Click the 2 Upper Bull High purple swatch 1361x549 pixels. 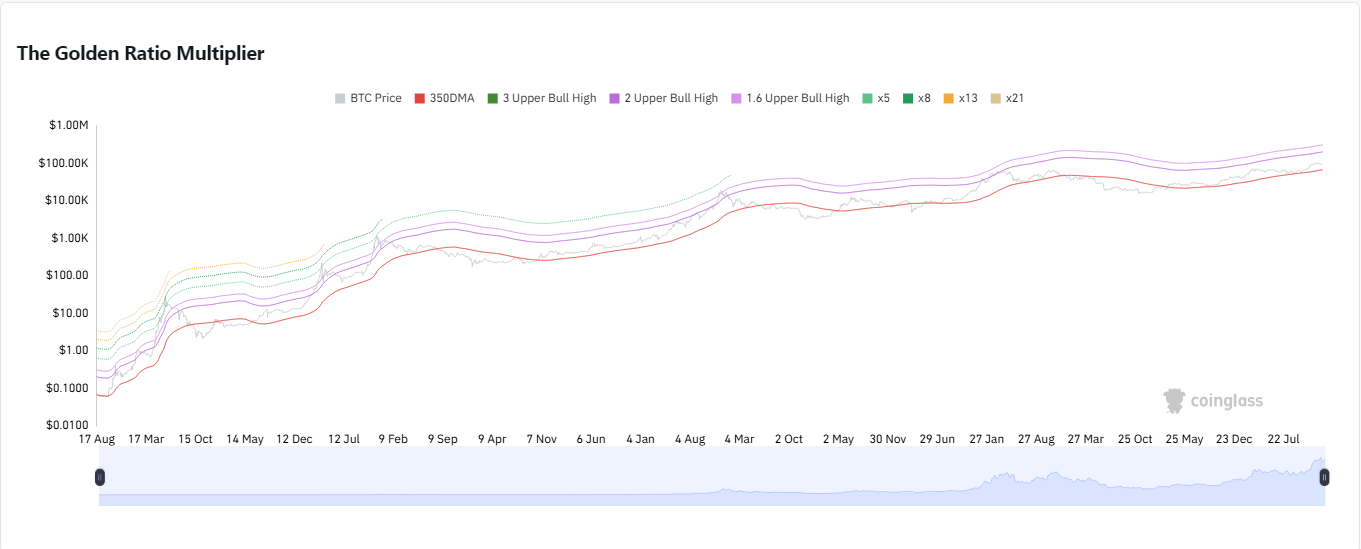click(615, 98)
